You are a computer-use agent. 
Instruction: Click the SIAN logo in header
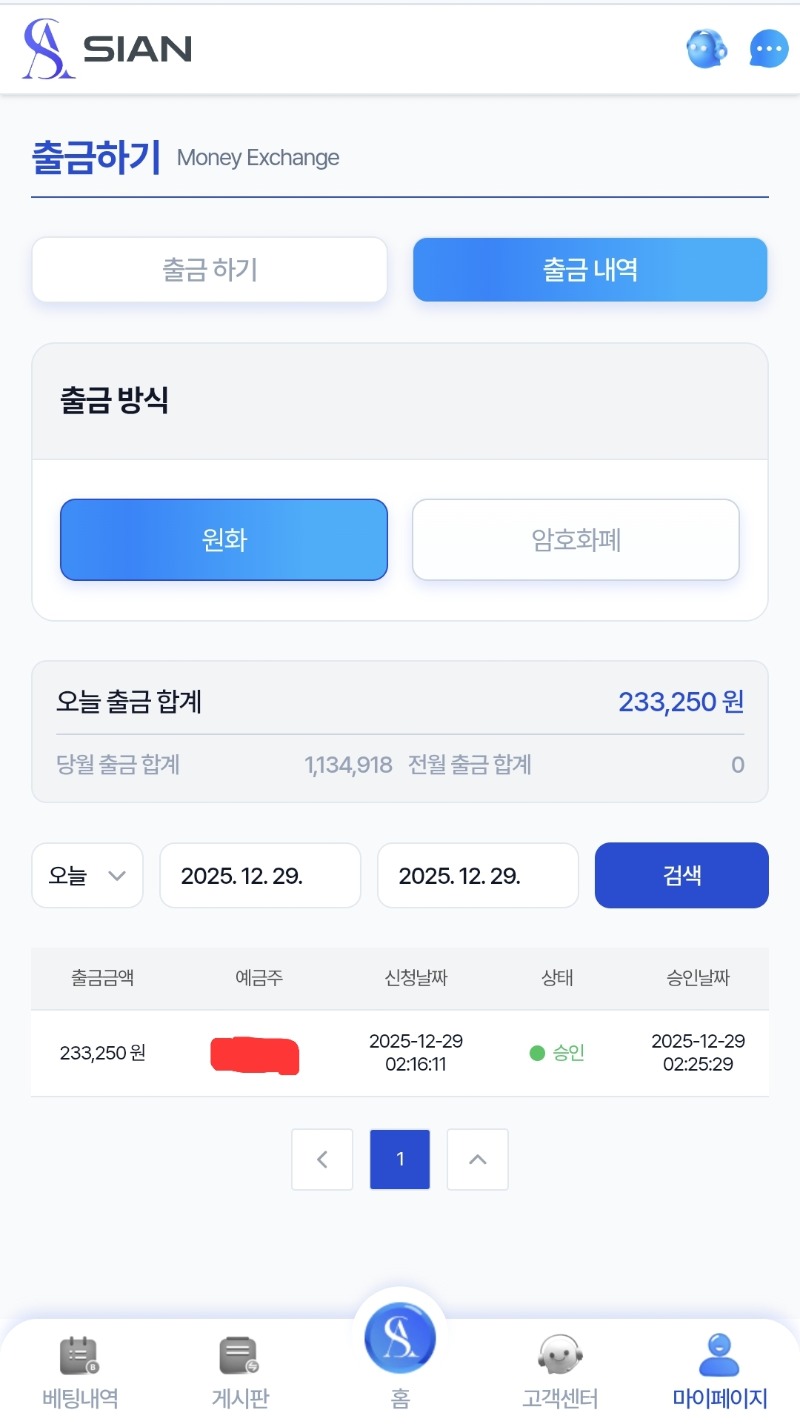pos(107,49)
